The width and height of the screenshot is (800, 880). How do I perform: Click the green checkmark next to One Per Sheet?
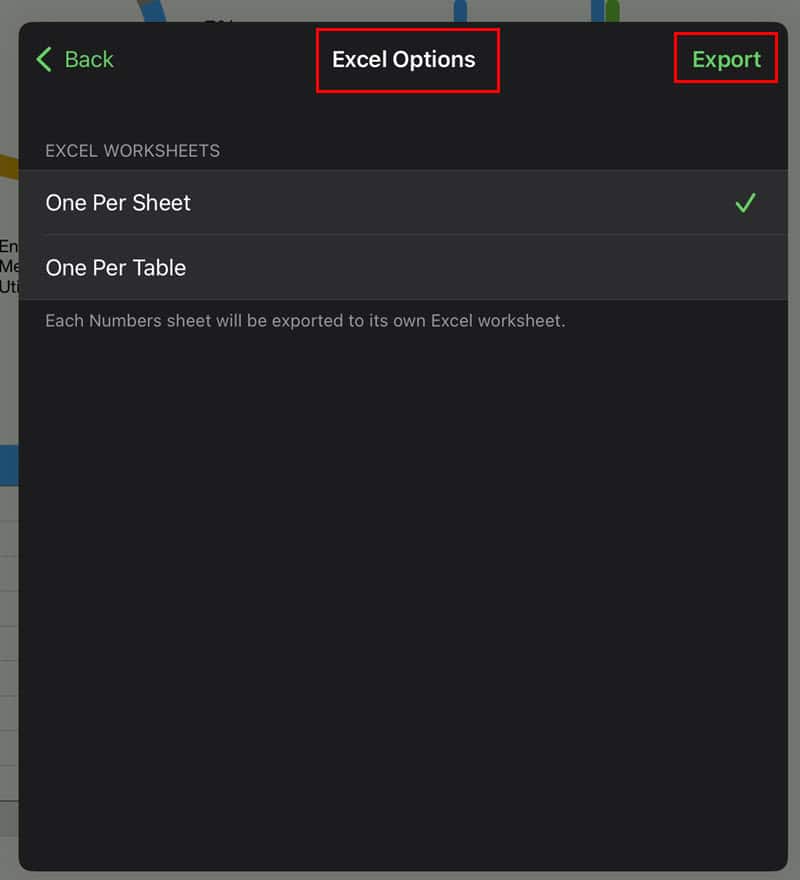pyautogui.click(x=746, y=203)
